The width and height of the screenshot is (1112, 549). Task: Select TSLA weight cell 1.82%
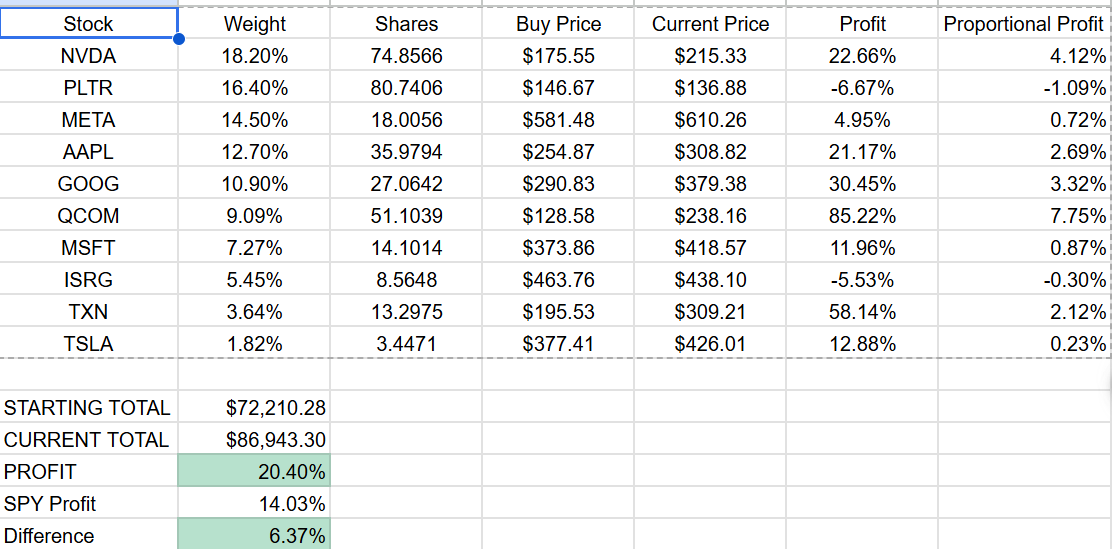pyautogui.click(x=255, y=343)
